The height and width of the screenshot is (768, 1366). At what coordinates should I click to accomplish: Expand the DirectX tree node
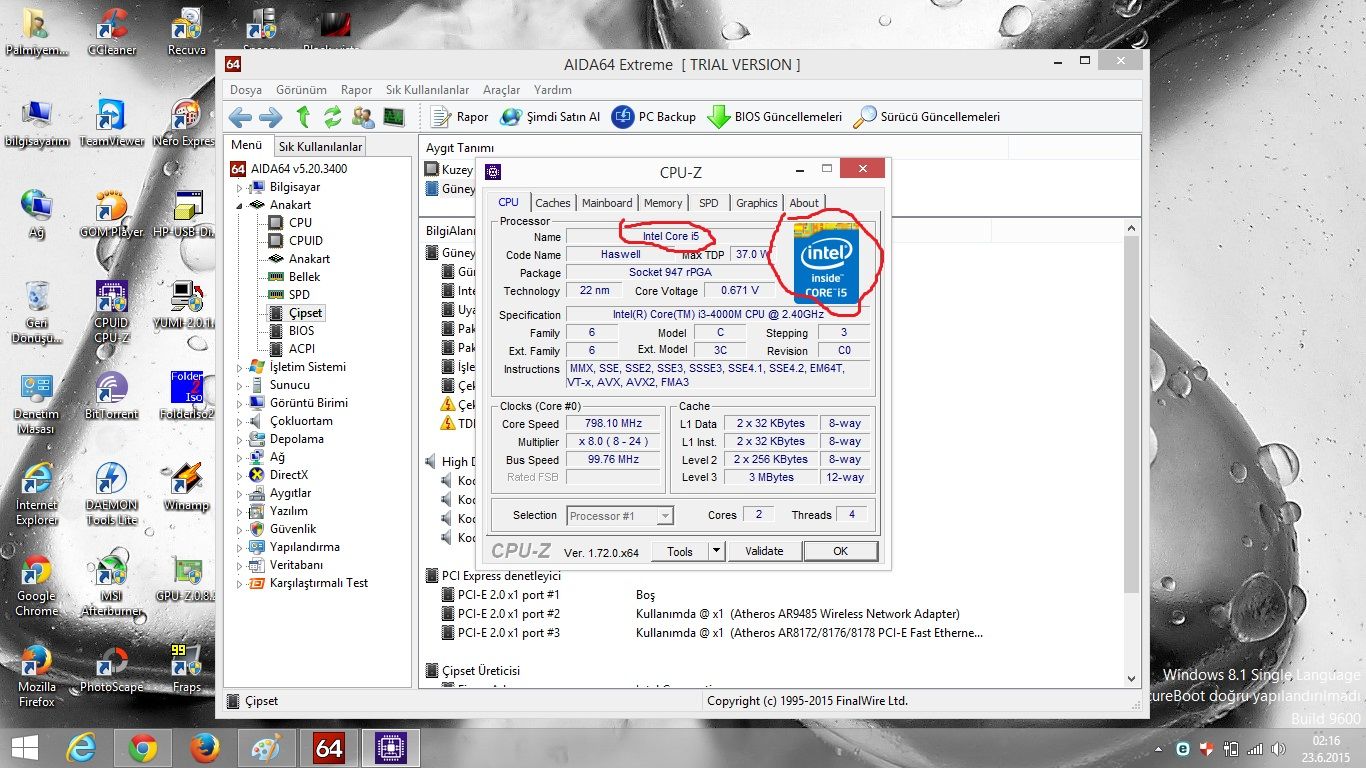point(240,475)
